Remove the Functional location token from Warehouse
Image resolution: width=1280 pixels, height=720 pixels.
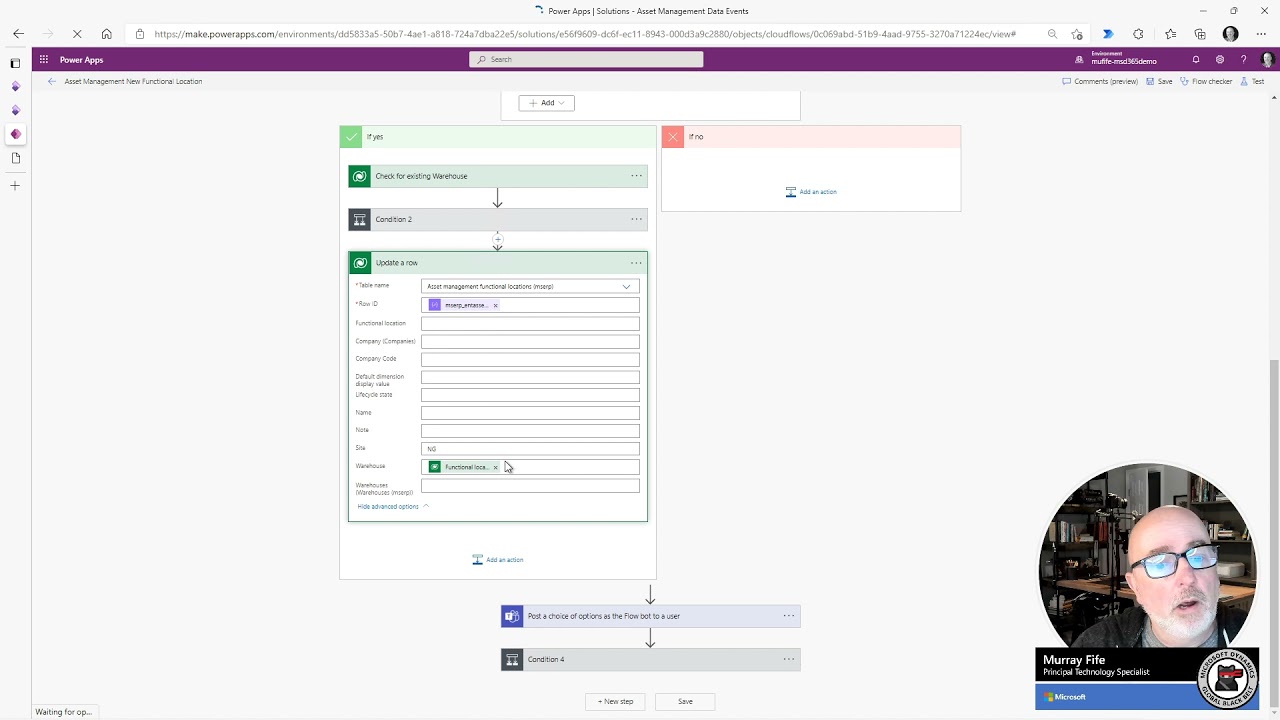click(x=495, y=467)
